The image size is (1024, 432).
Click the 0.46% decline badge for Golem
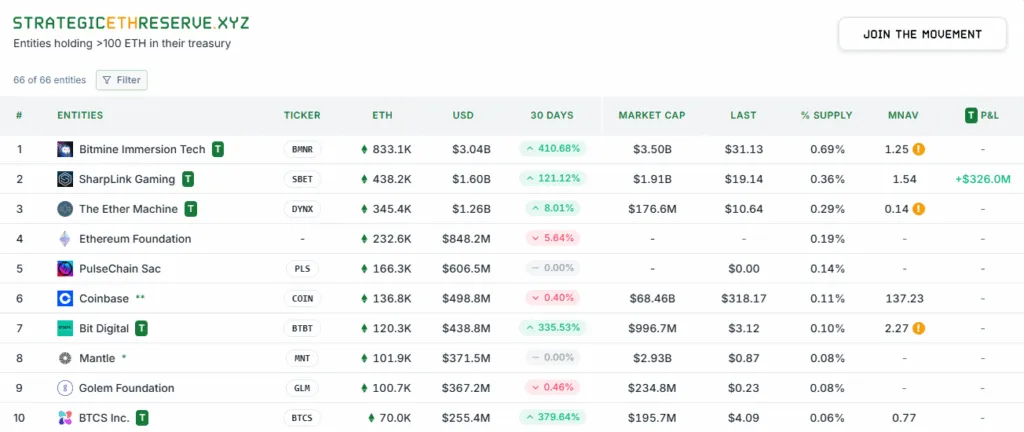tap(553, 388)
